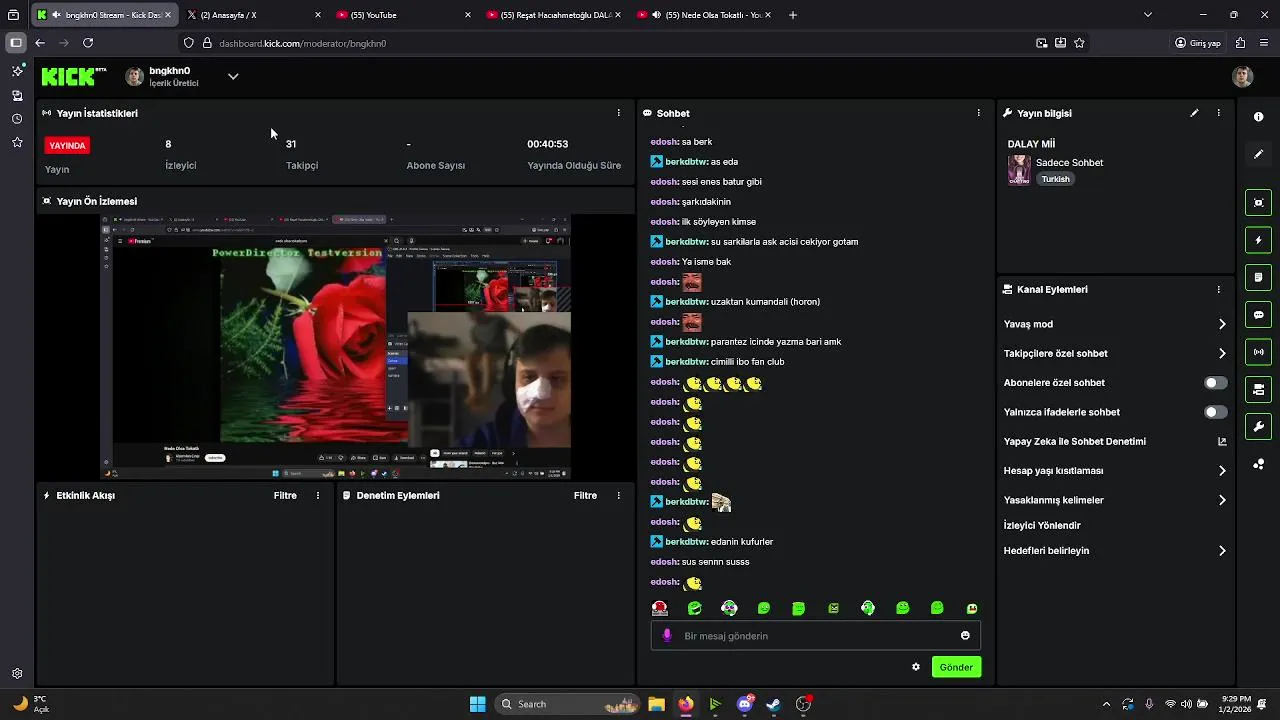1280x720 pixels.
Task: Open the Windows Start button
Action: tap(477, 704)
